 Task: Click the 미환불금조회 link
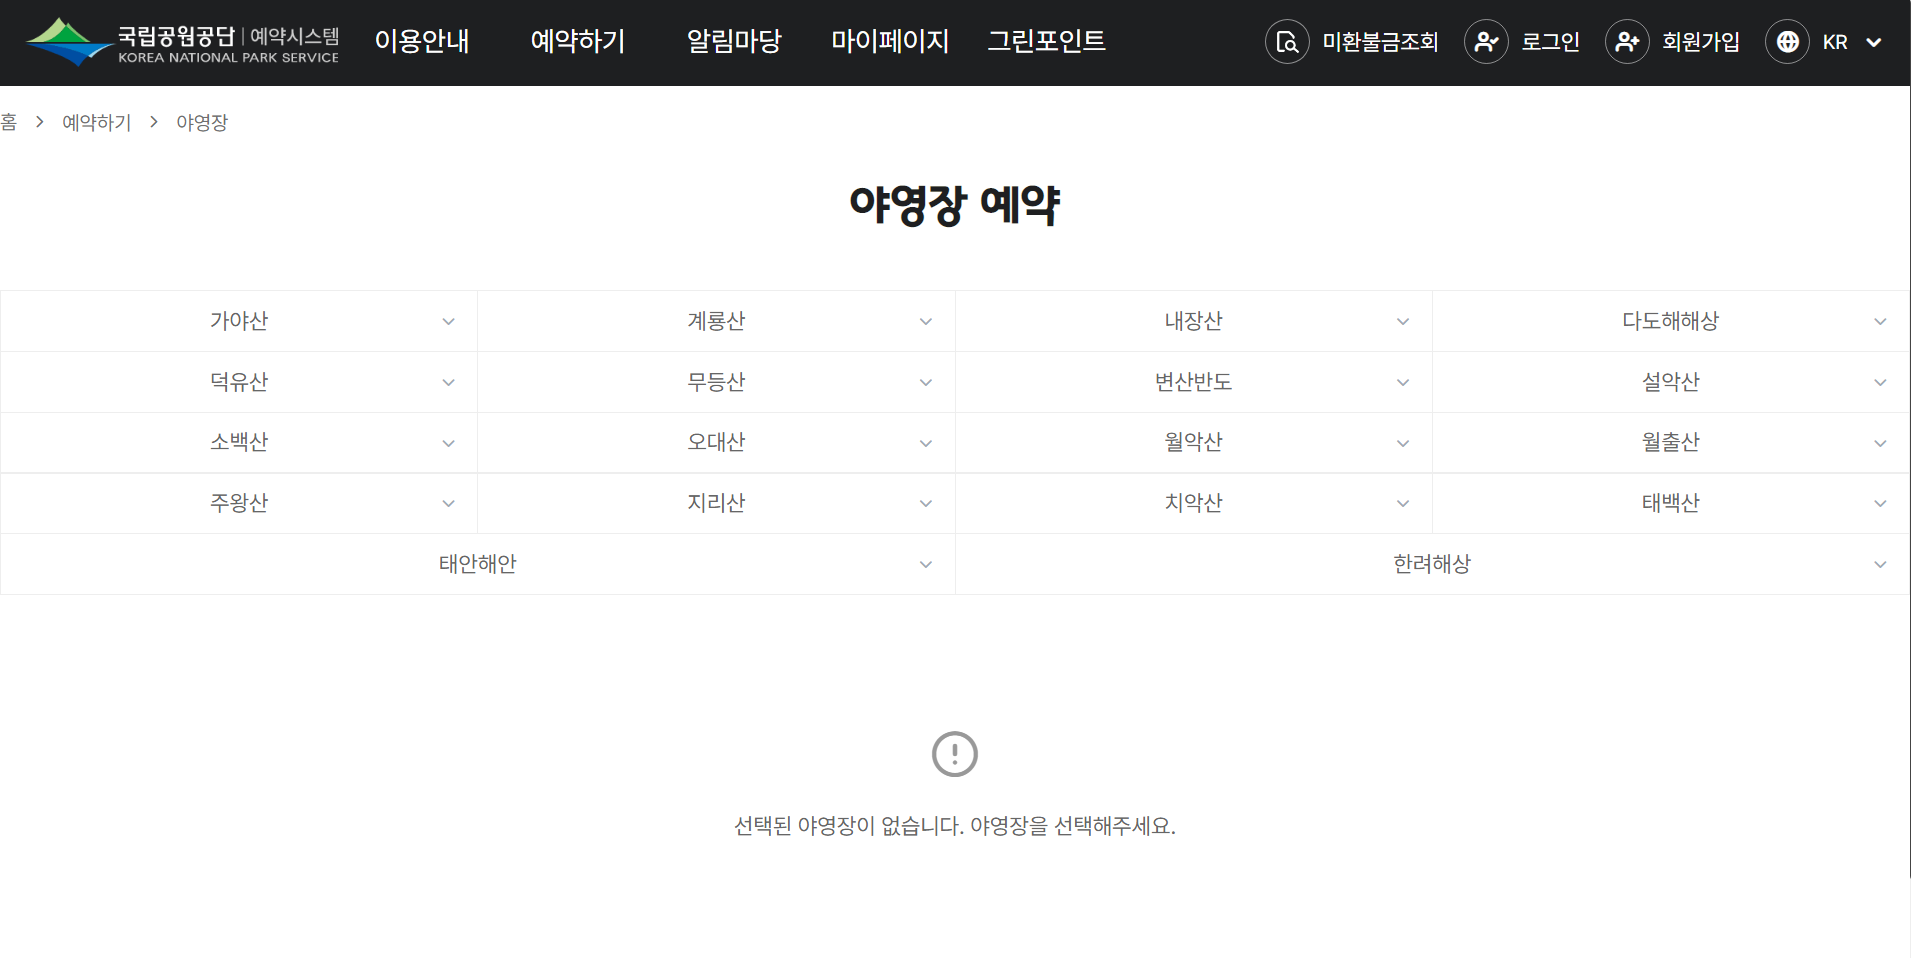point(1380,42)
